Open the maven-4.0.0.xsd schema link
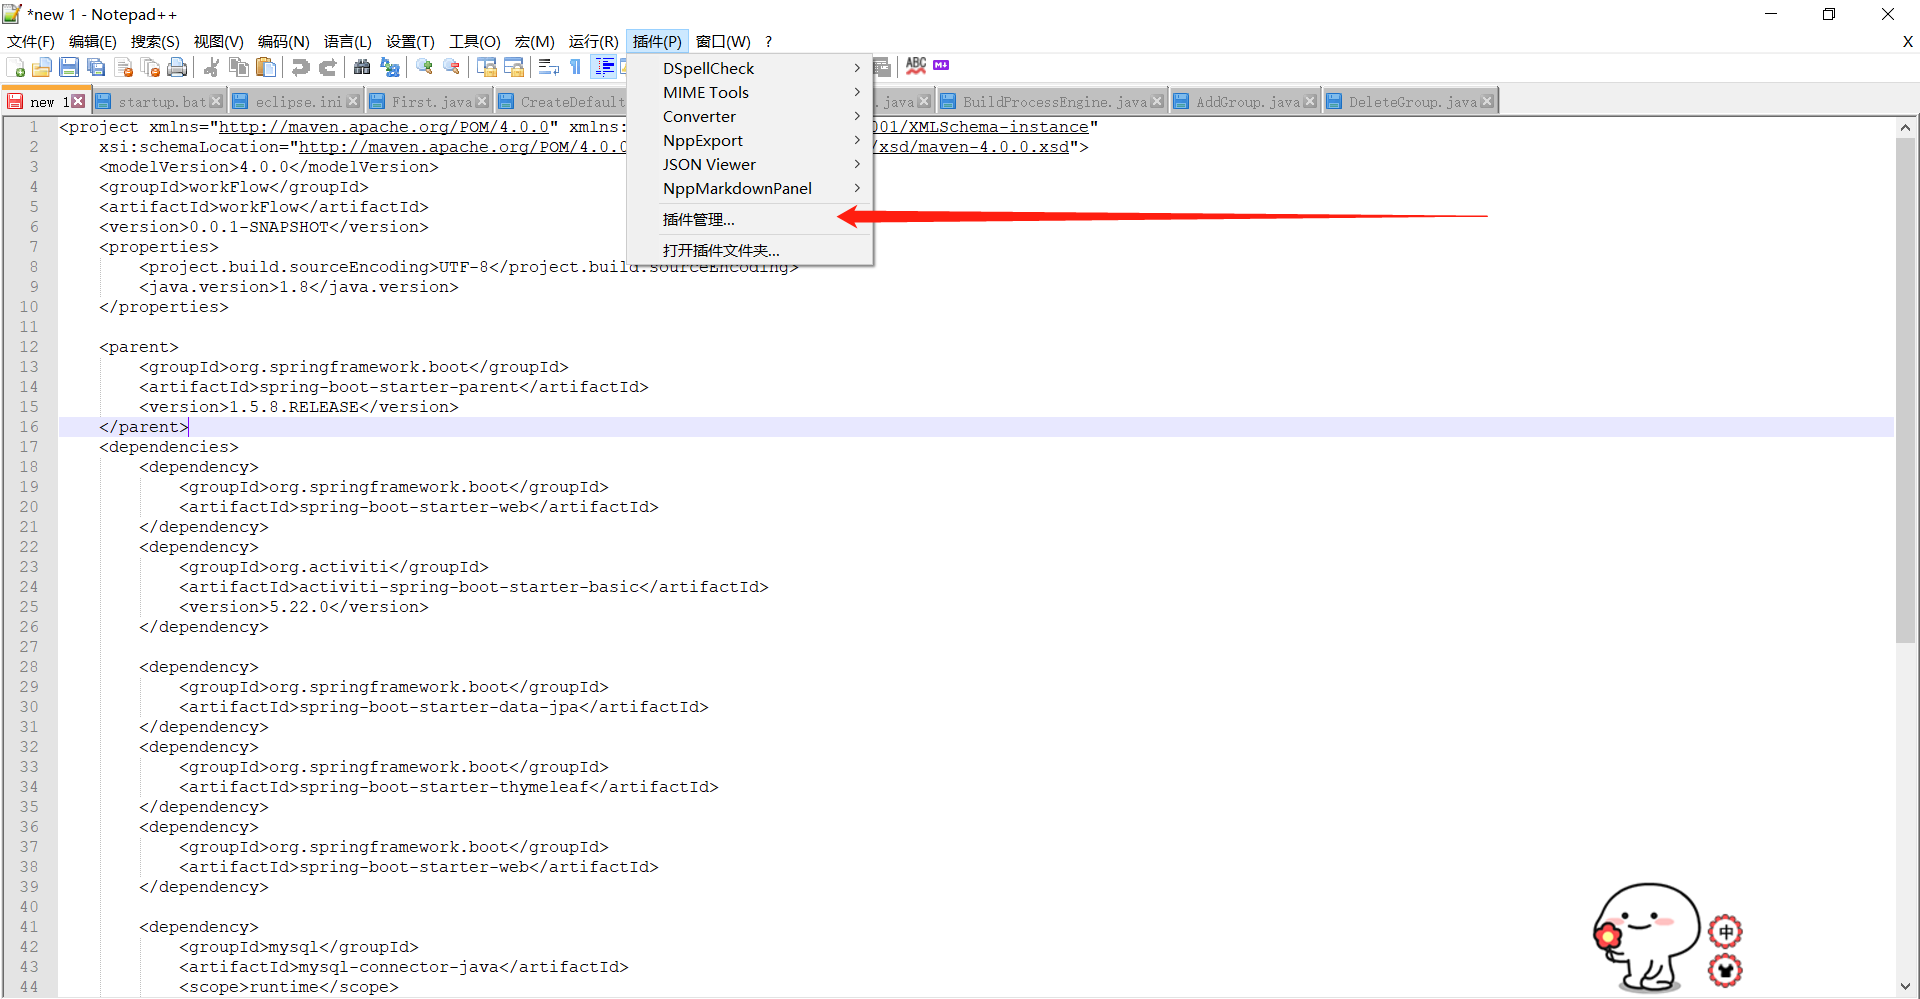This screenshot has width=1920, height=999. point(974,147)
